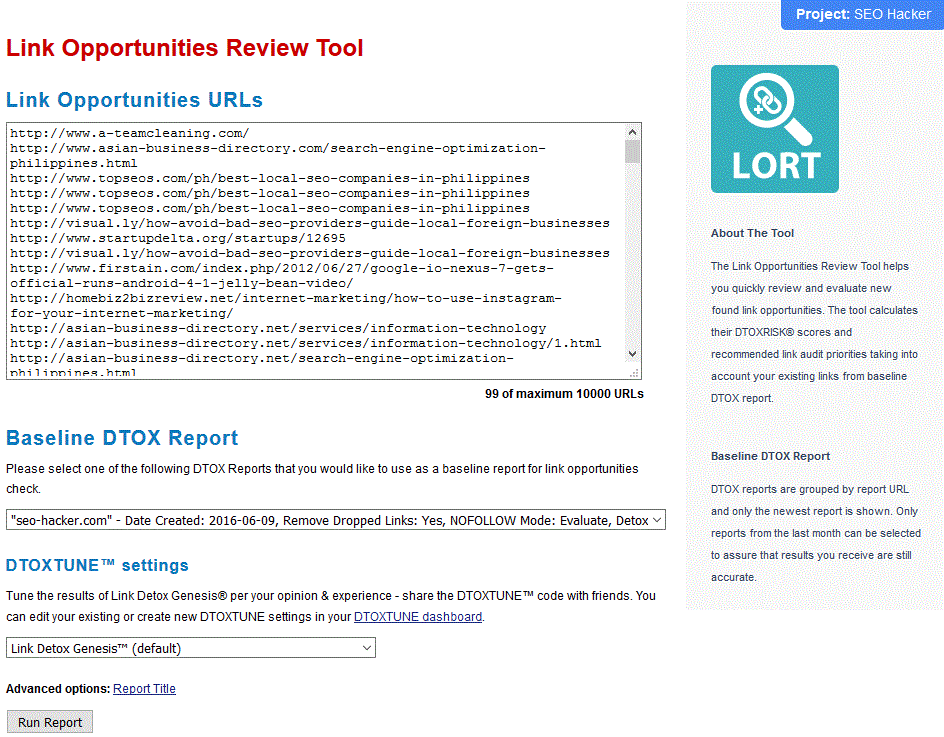Click the URL textarea scrollbar thumb
The height and width of the screenshot is (737, 944).
point(632,151)
